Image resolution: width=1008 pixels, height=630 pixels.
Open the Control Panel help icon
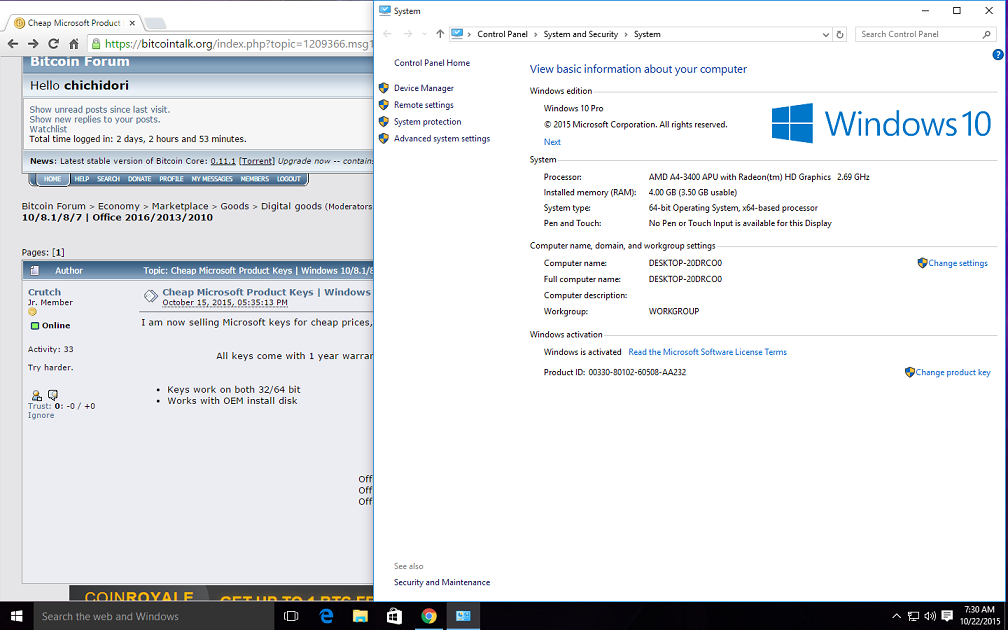coord(998,55)
